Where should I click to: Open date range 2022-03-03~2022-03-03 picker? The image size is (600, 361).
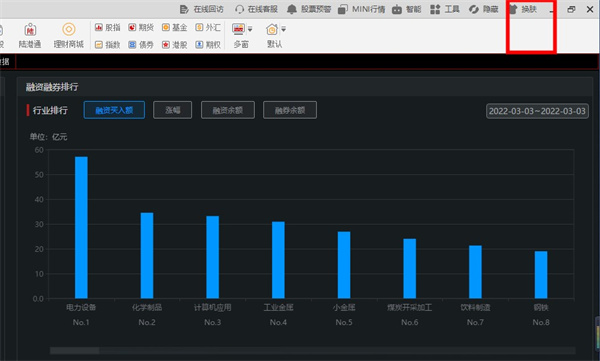[537, 111]
